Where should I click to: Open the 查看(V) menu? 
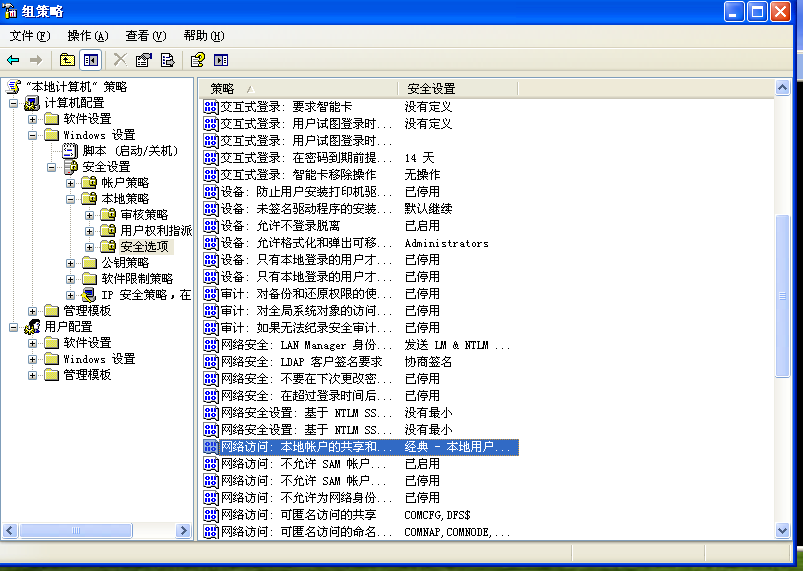coord(146,35)
